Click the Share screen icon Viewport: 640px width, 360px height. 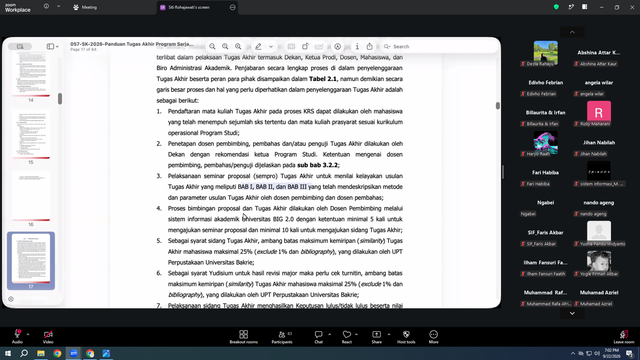[376, 334]
